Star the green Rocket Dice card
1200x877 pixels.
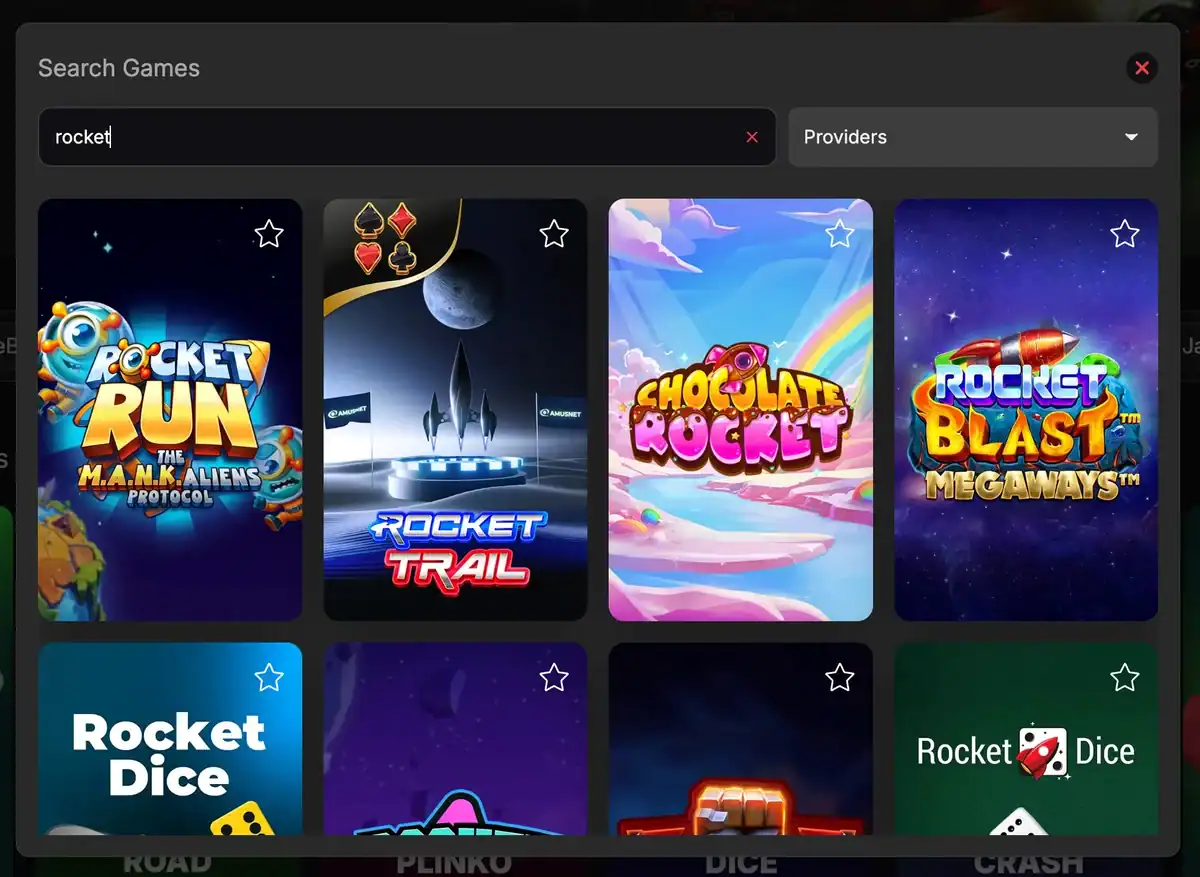[x=1125, y=678]
